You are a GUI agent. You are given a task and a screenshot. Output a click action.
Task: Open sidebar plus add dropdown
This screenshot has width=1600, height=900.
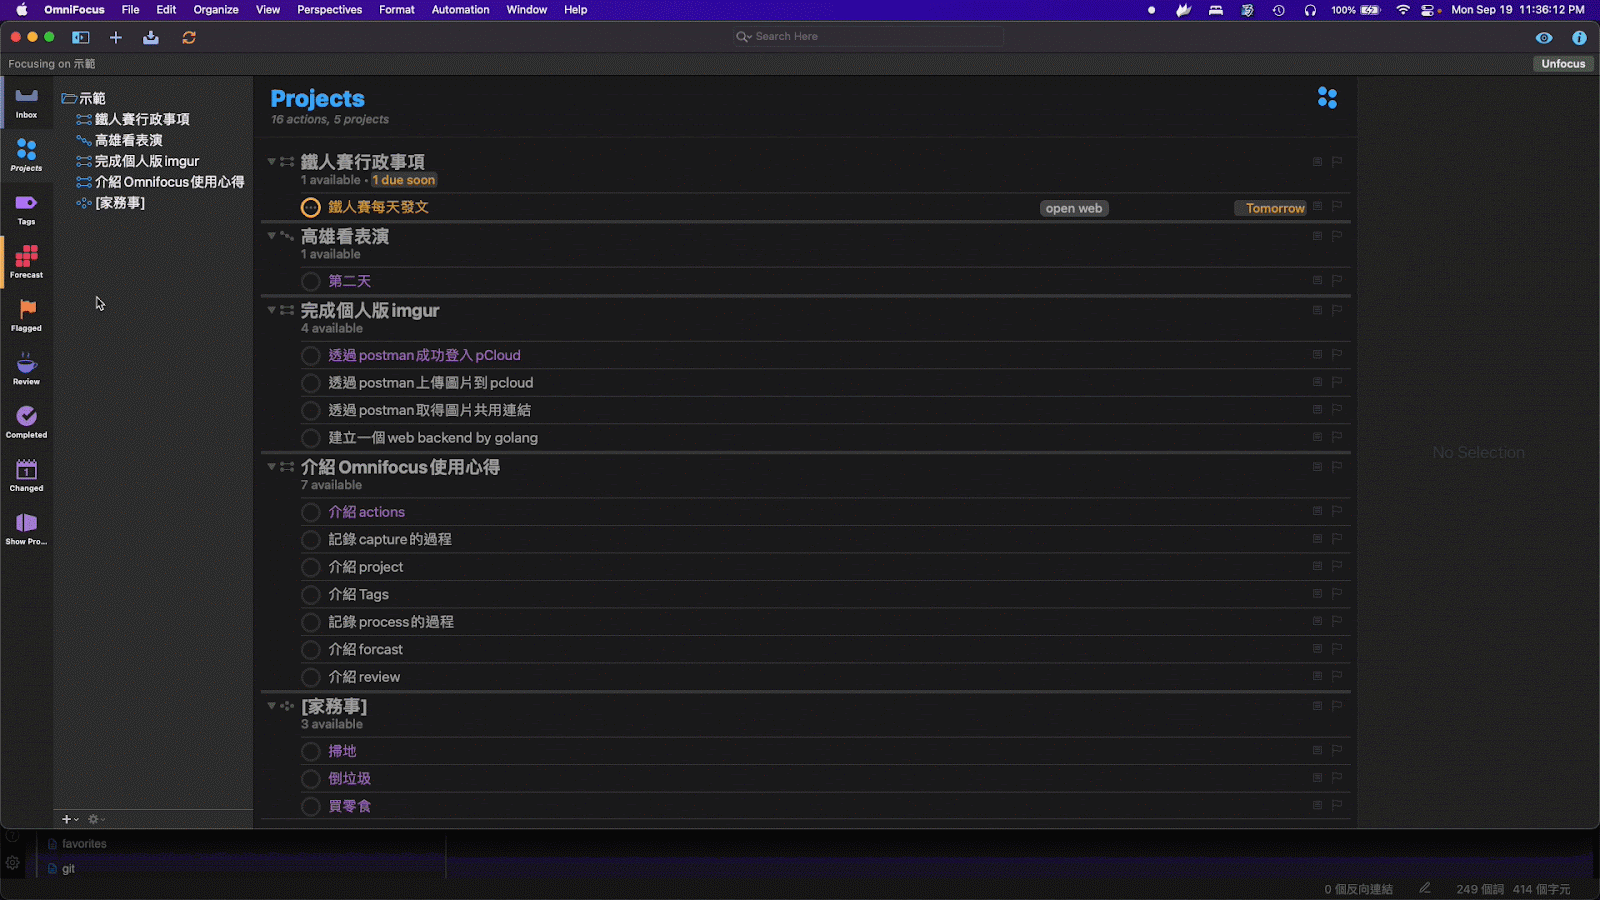click(70, 819)
